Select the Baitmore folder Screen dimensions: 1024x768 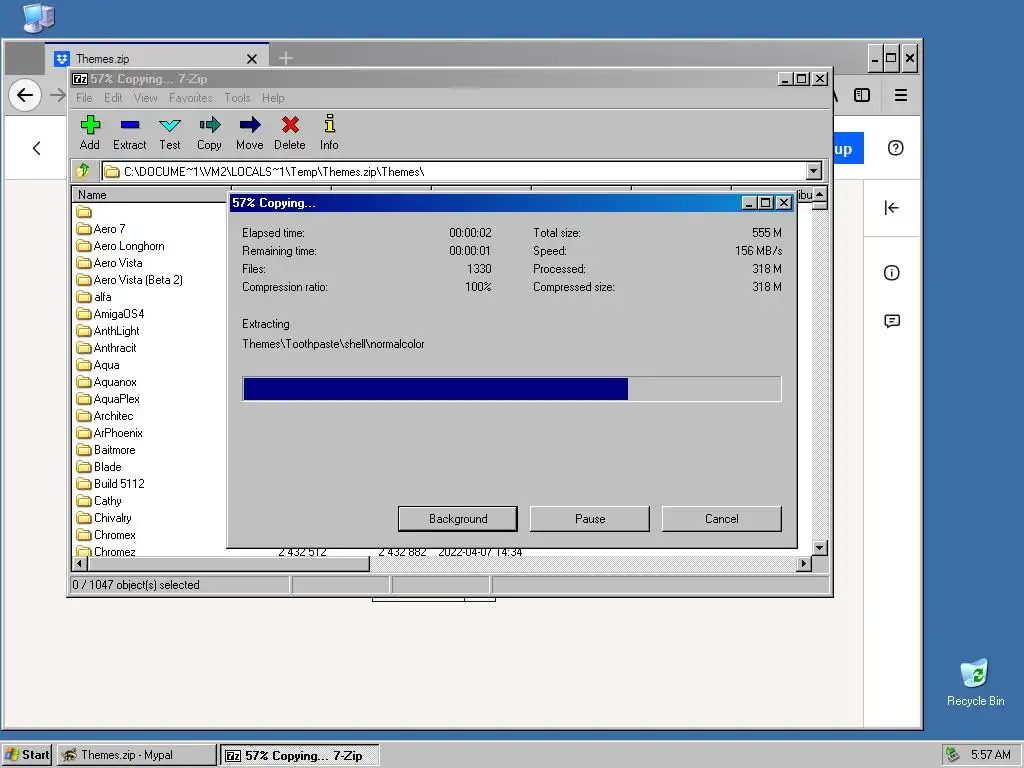tap(106, 449)
